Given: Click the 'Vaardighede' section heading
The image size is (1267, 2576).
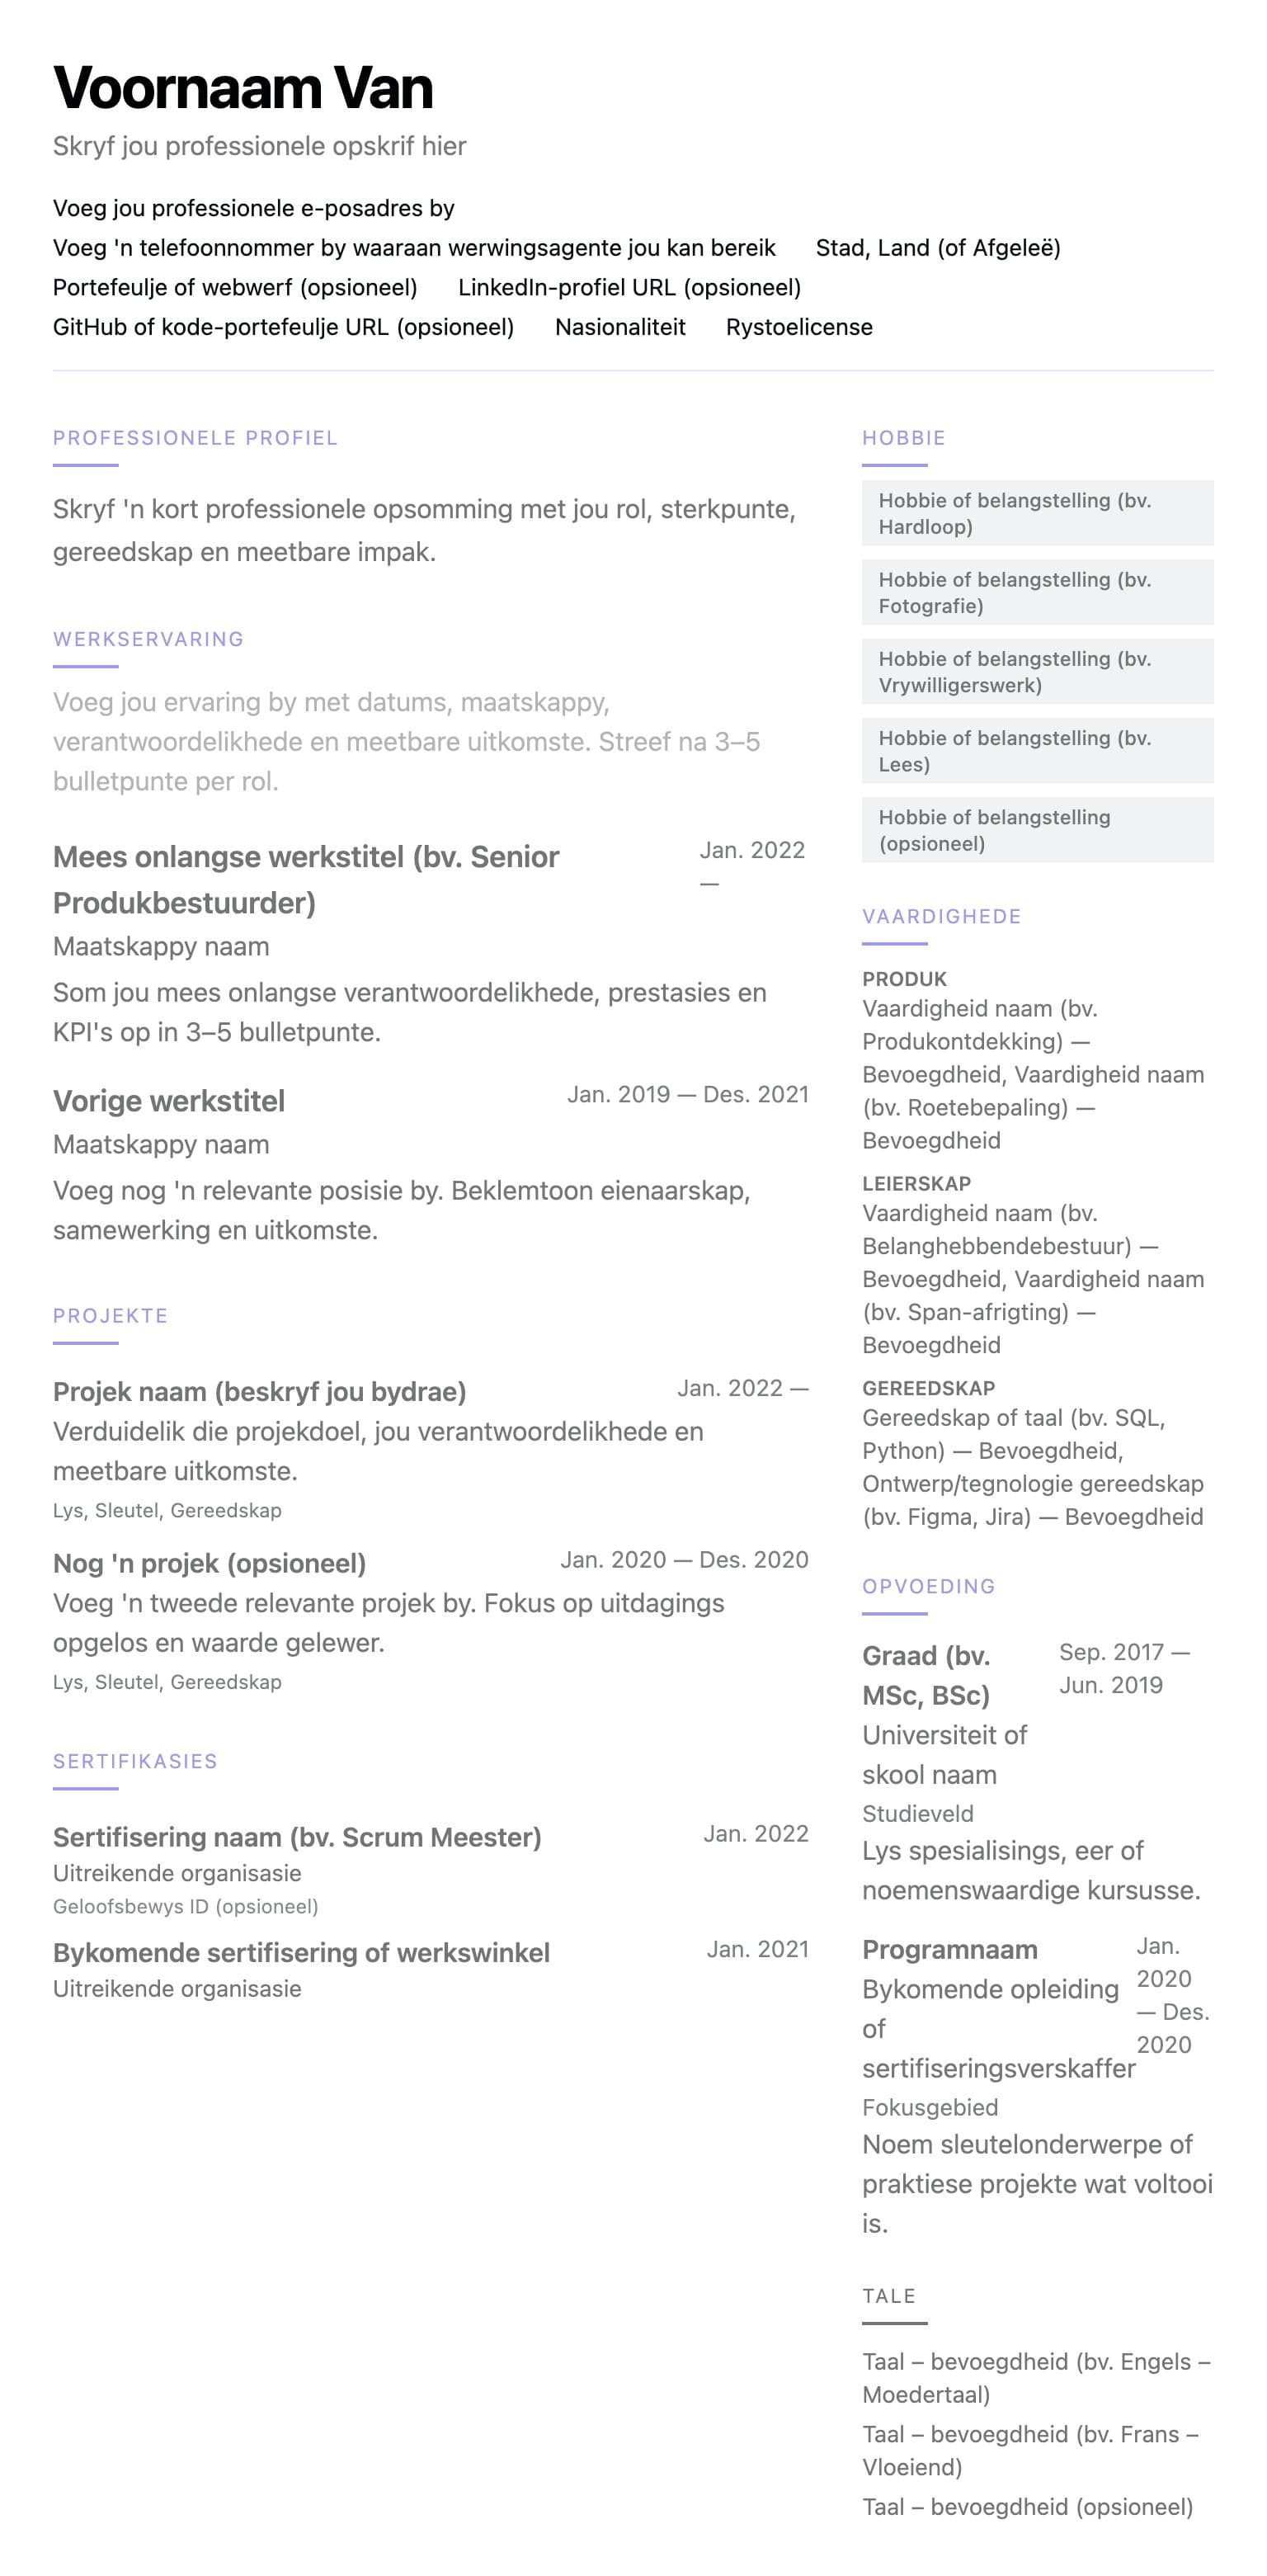Looking at the screenshot, I should pos(941,916).
